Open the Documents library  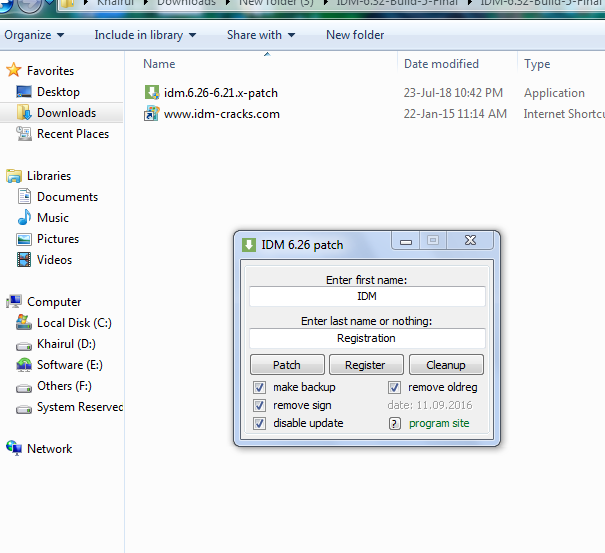pos(68,197)
